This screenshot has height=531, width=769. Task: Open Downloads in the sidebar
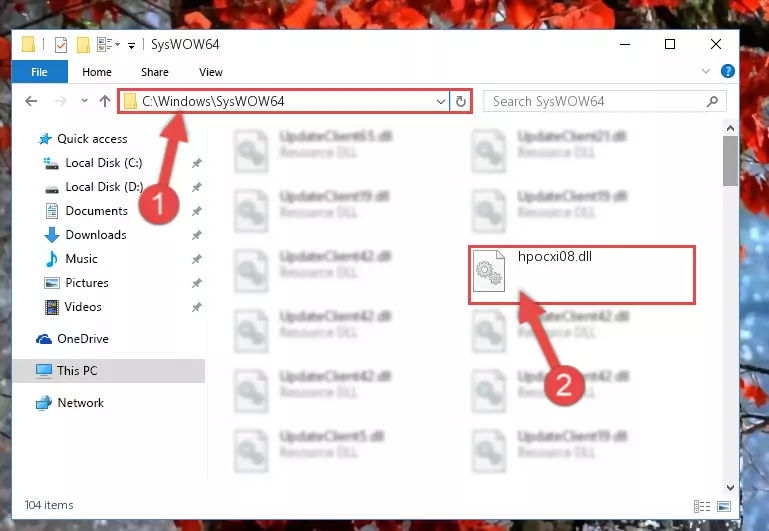pos(96,235)
